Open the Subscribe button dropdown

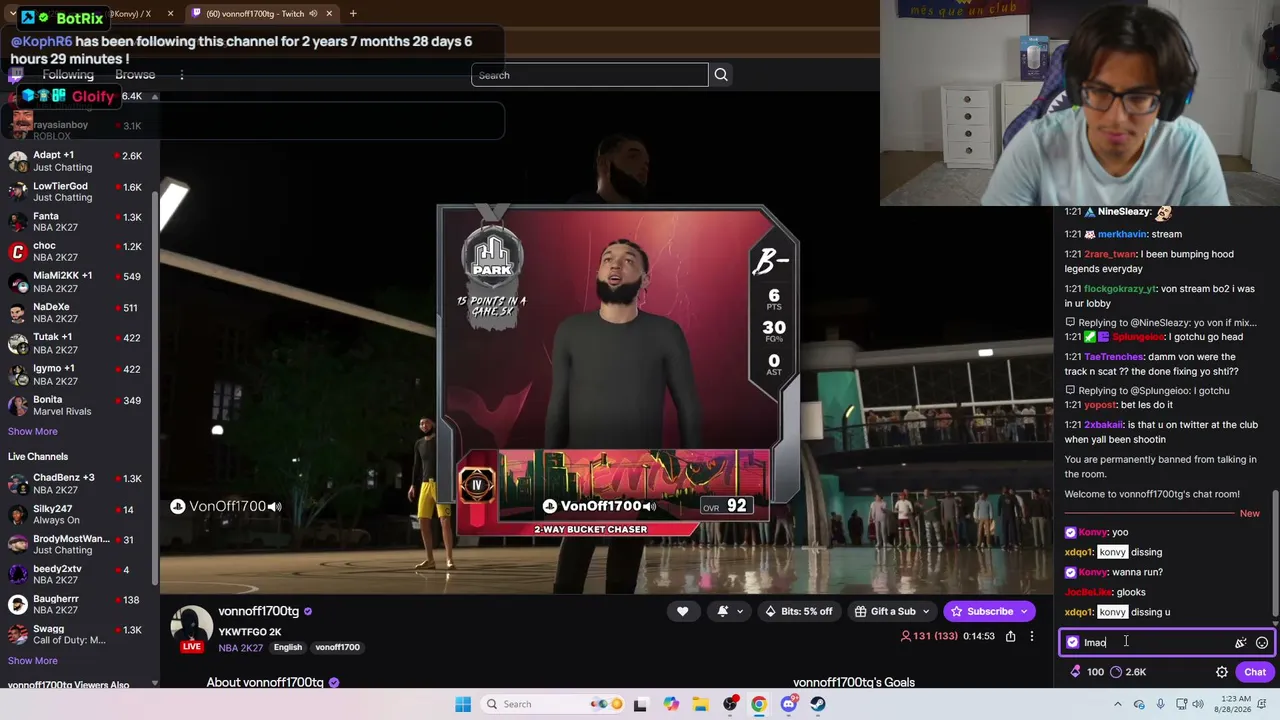[x=1024, y=611]
